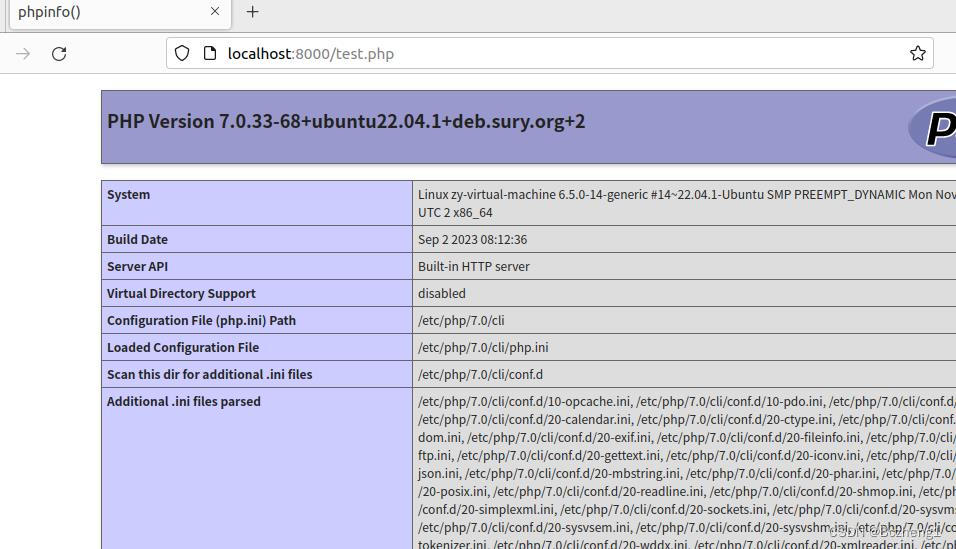Select the Server API label
This screenshot has width=956, height=549.
click(137, 267)
